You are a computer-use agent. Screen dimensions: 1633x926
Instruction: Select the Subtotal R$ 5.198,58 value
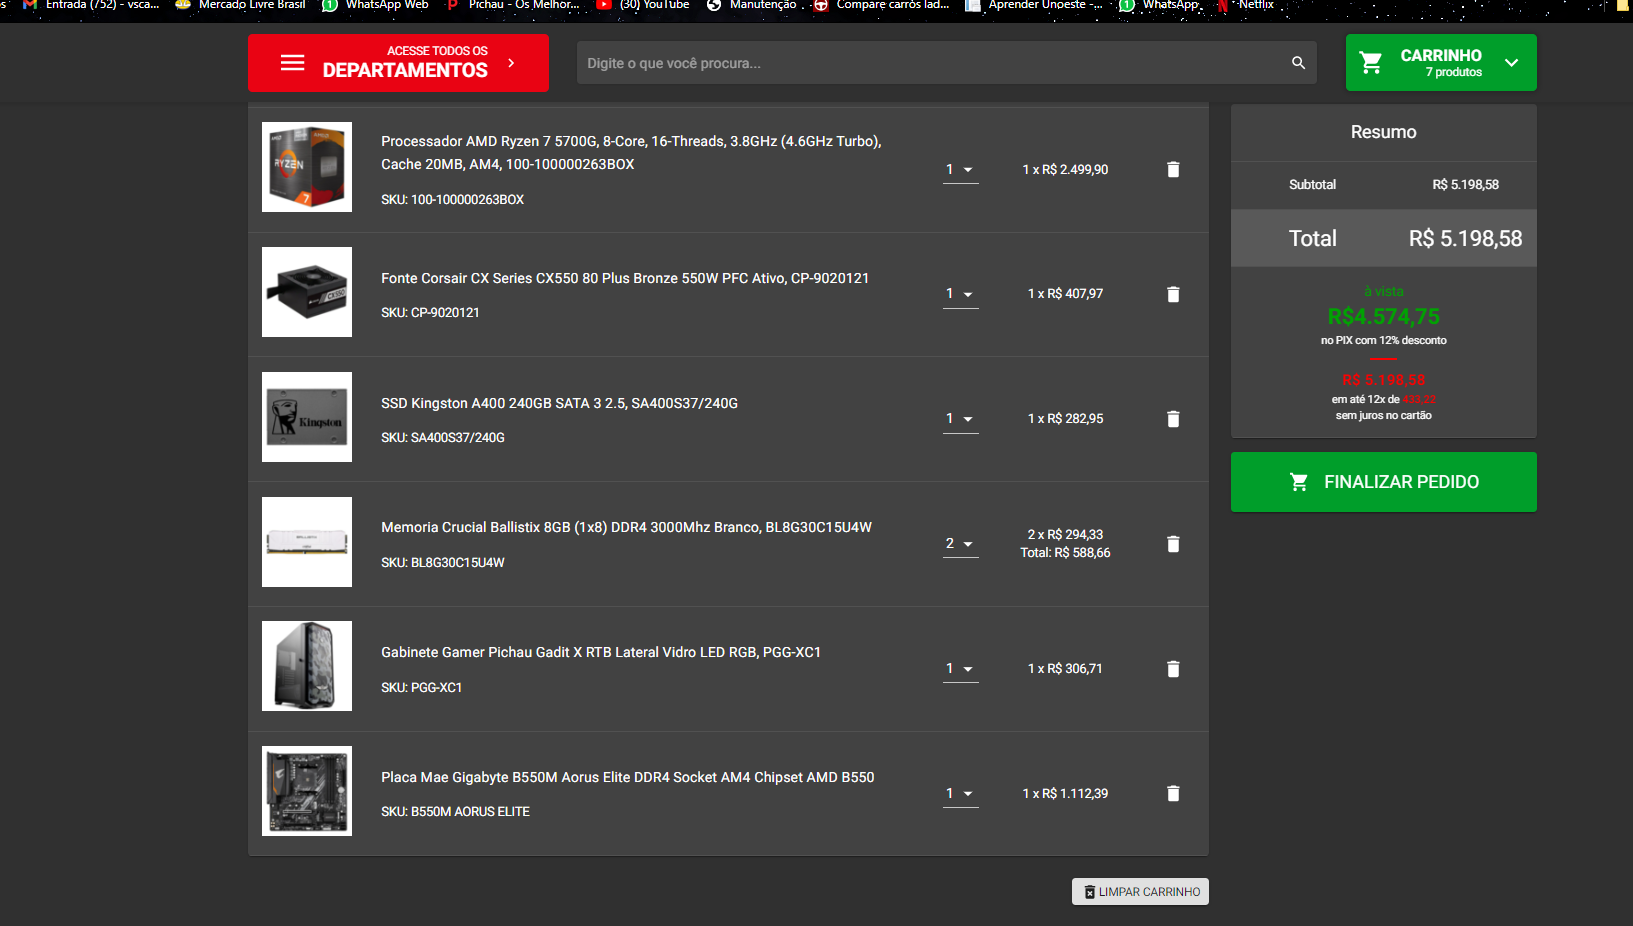click(1465, 185)
